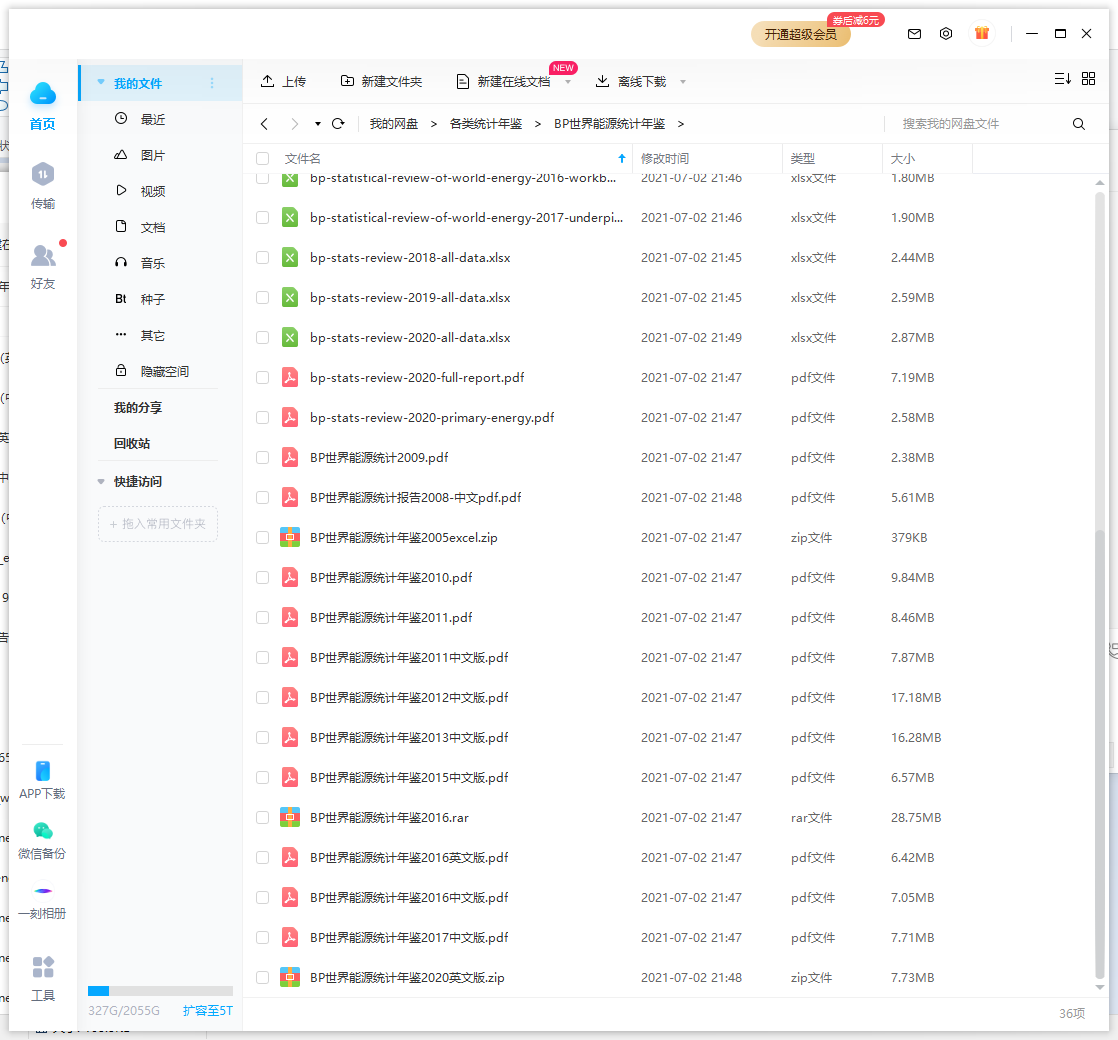Click the scrollbar down arrow
Screen dimensions: 1118x1040
click(1099, 987)
